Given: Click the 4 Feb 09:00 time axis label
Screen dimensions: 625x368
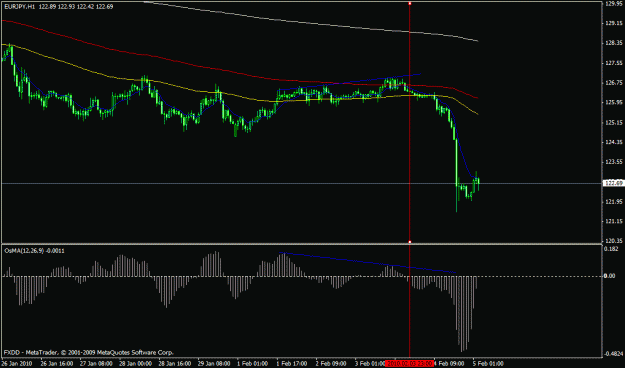Looking at the screenshot, I should click(x=449, y=364).
